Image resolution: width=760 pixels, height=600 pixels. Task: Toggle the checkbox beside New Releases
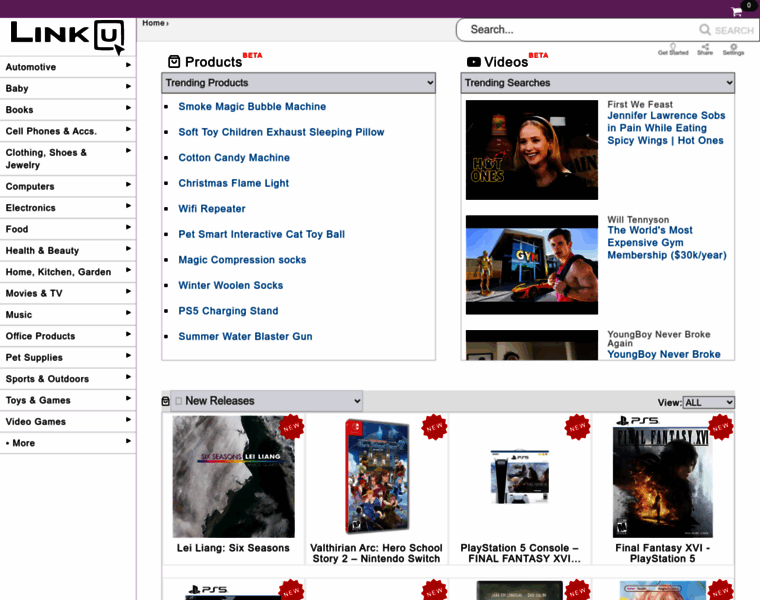click(x=178, y=401)
